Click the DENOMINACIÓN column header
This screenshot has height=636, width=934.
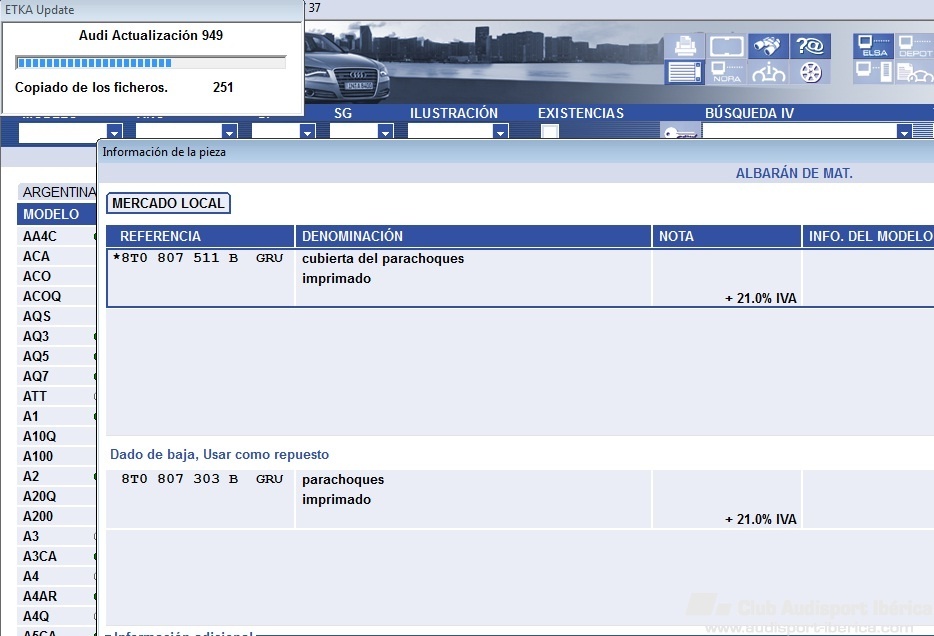tap(473, 236)
